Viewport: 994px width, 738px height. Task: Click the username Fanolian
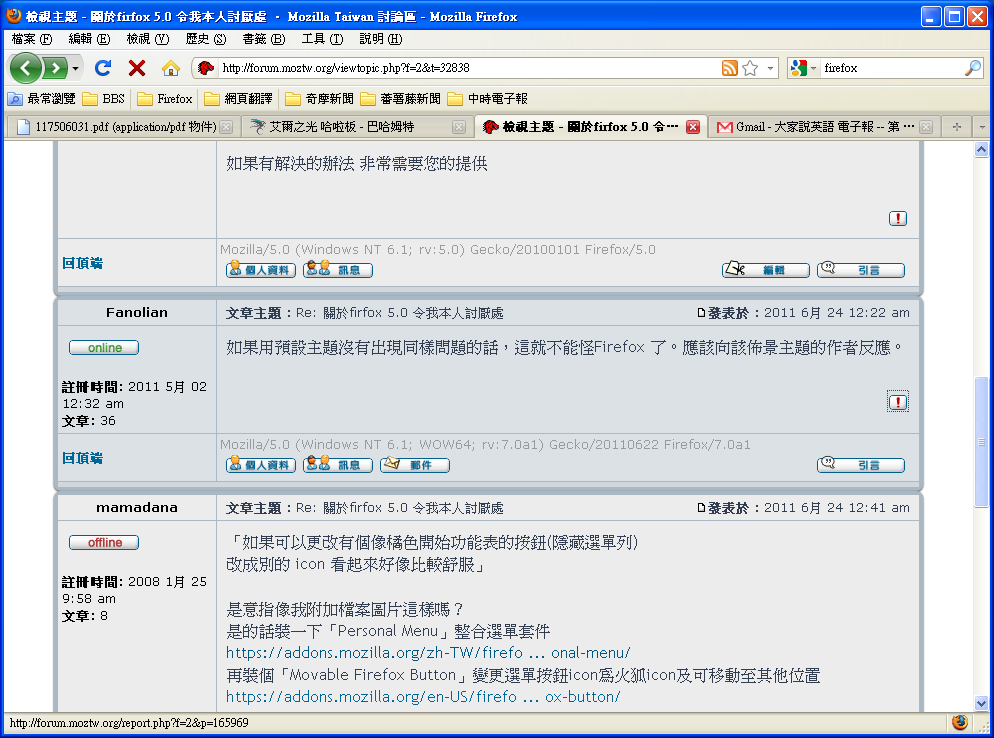point(137,313)
